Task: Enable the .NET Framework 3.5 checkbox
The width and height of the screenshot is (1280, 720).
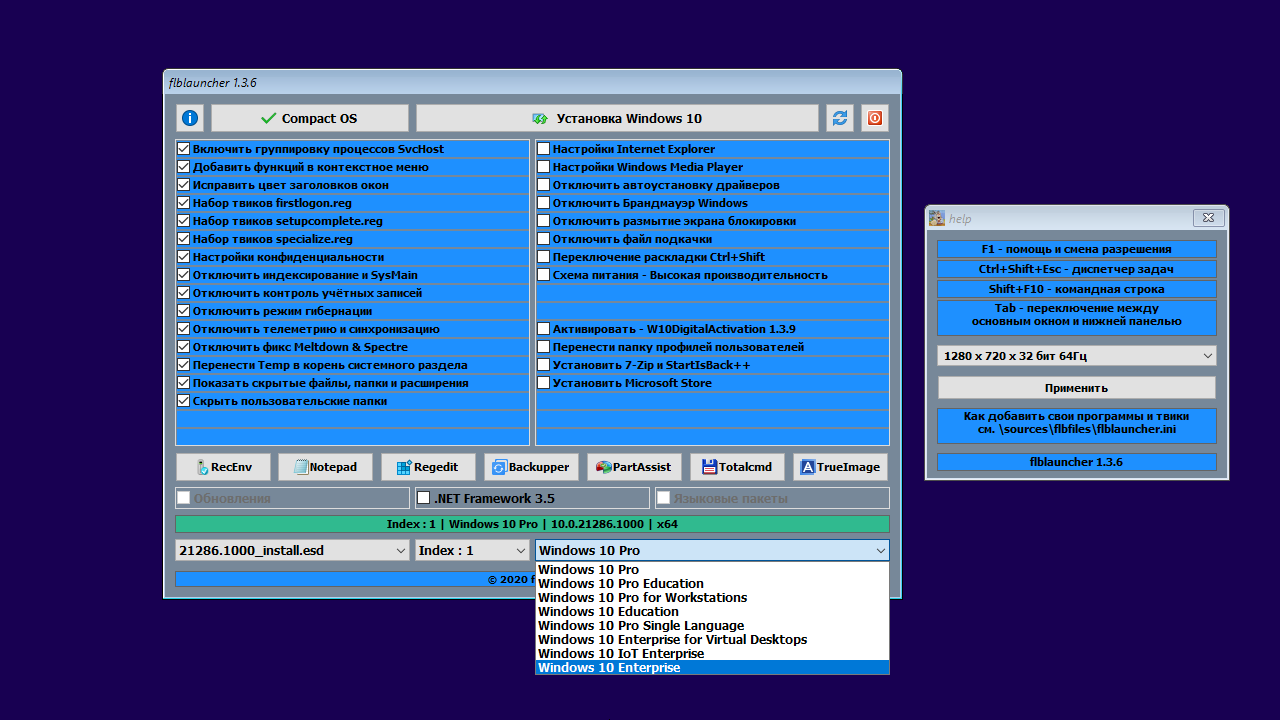Action: coord(424,498)
